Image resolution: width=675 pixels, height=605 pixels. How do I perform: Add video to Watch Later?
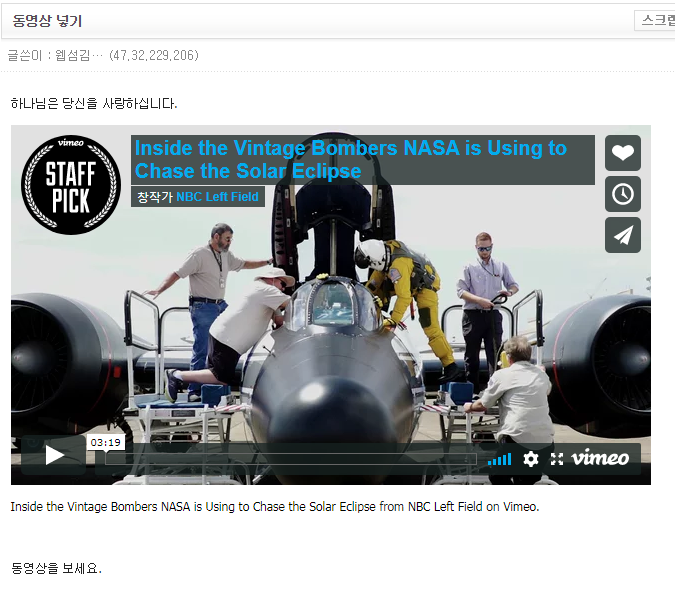(x=623, y=194)
